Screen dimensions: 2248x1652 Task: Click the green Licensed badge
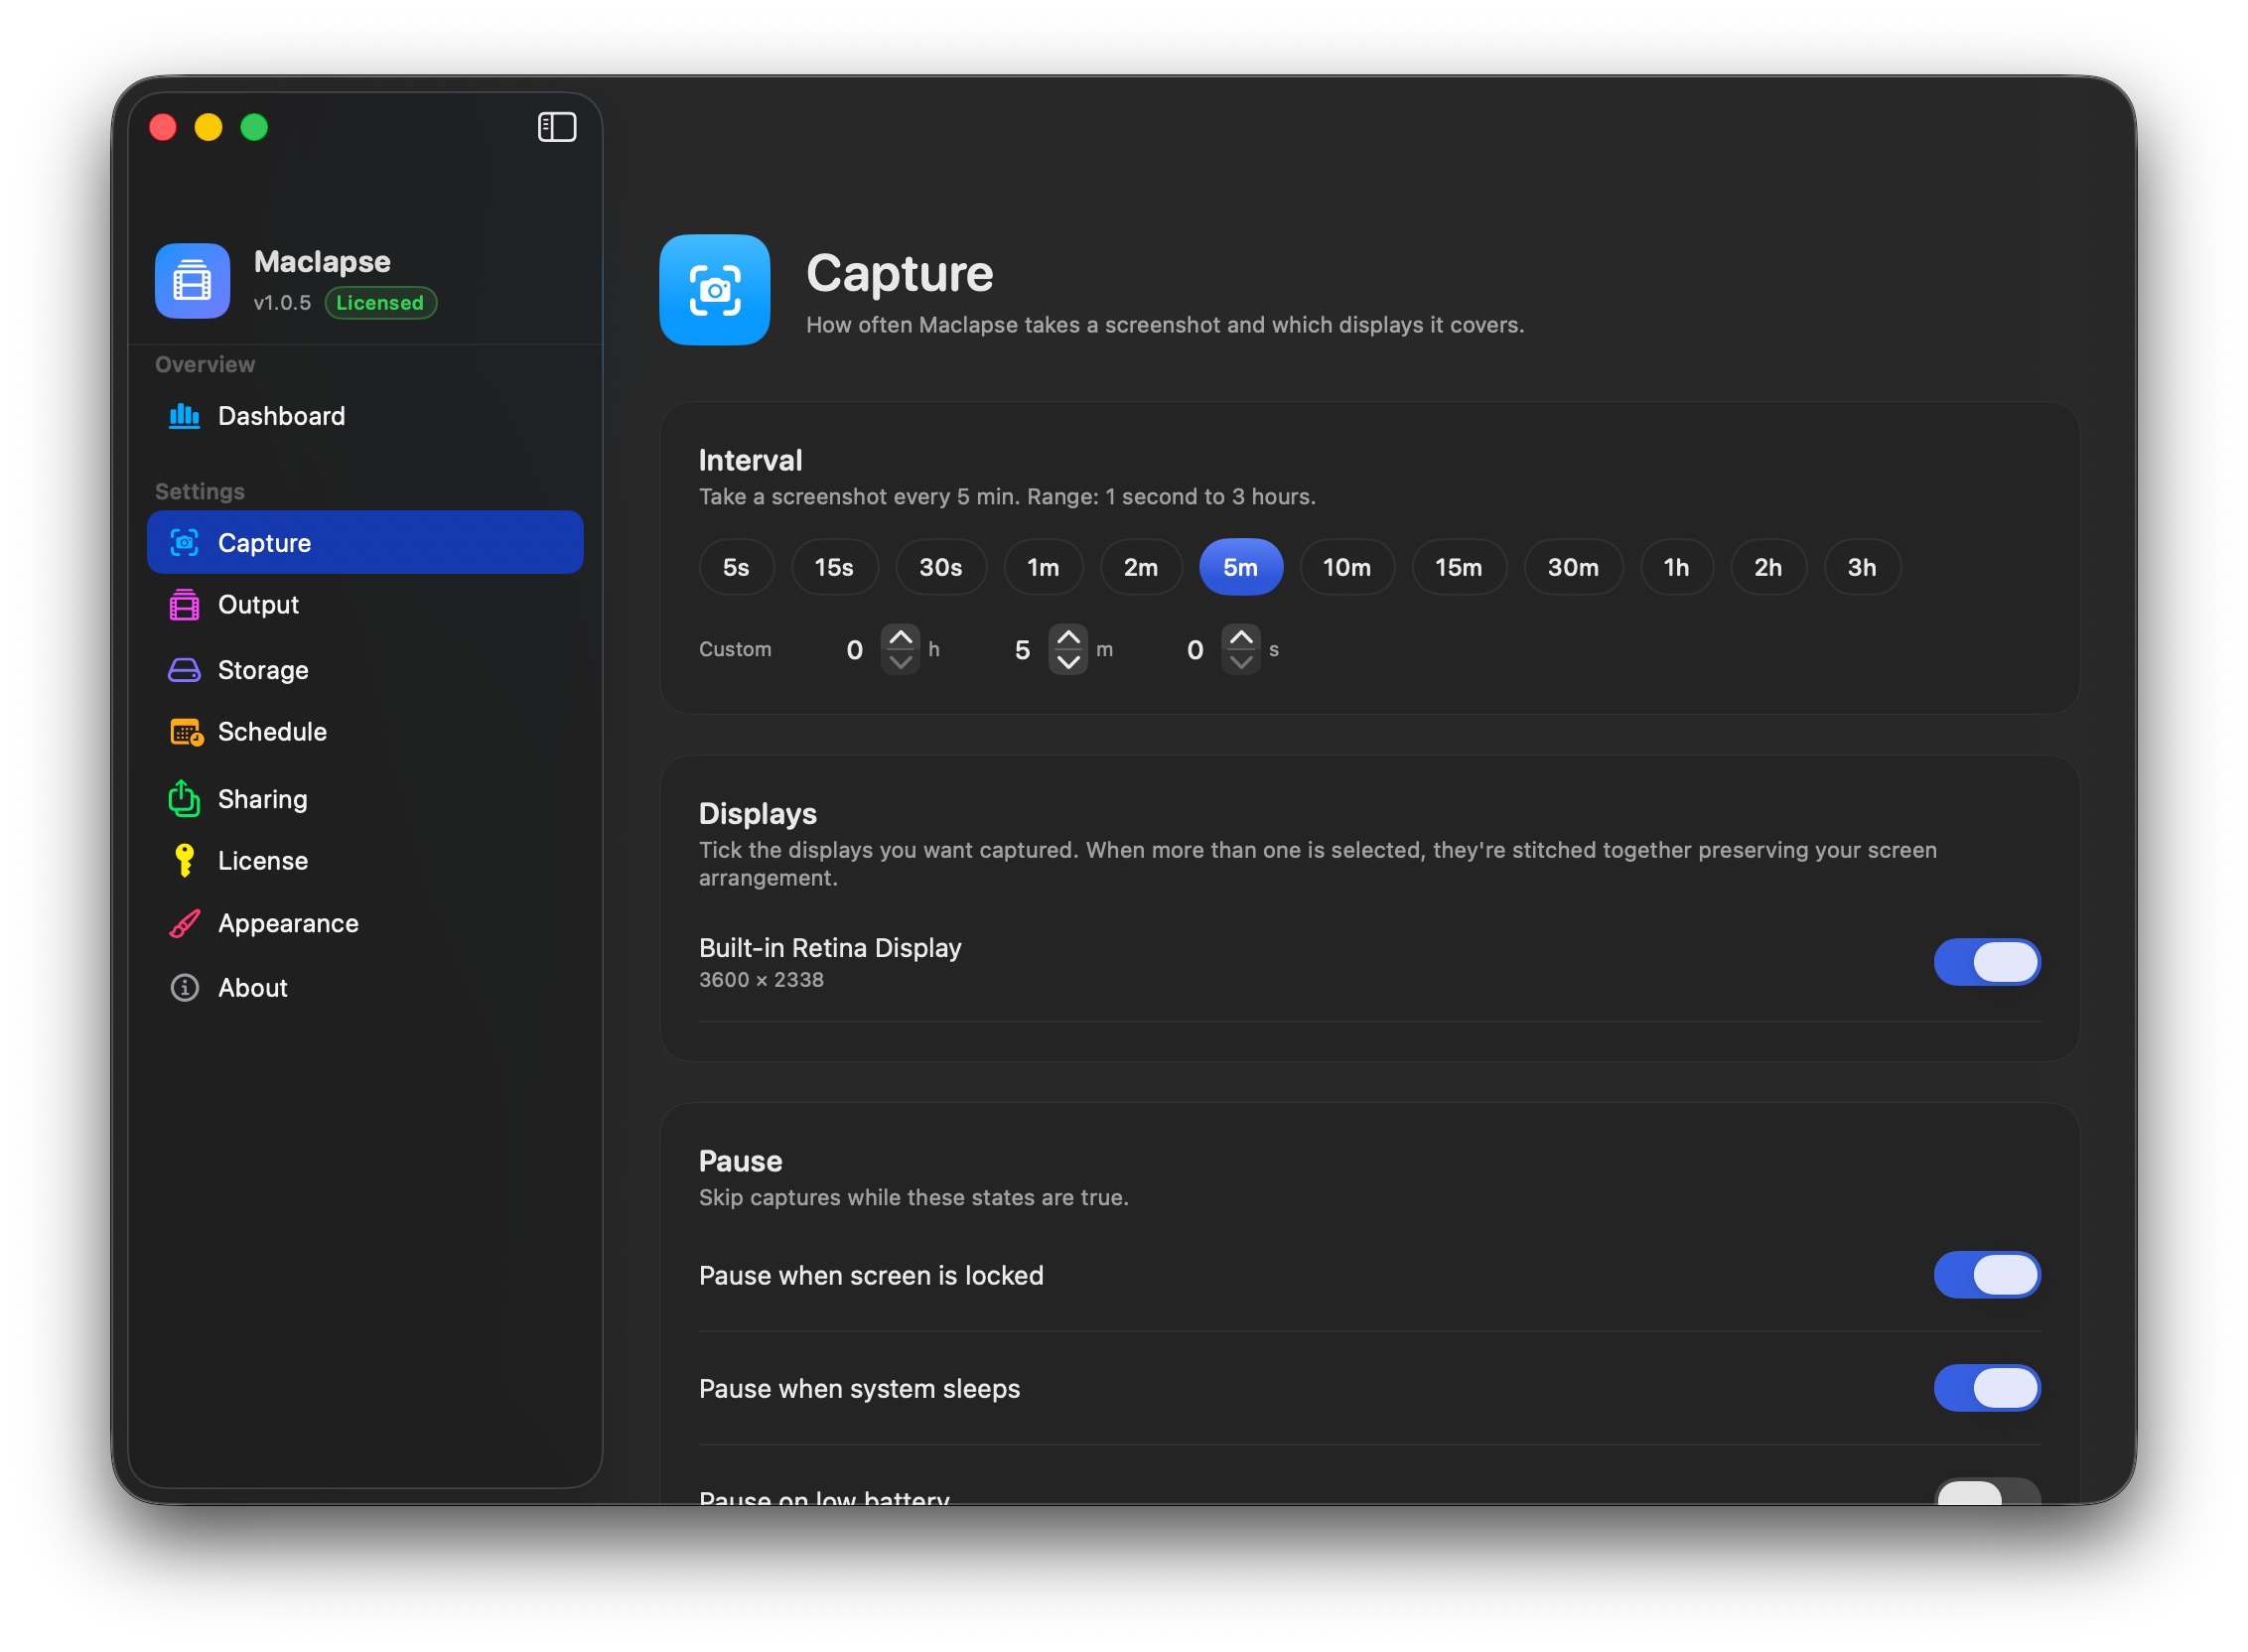click(380, 303)
